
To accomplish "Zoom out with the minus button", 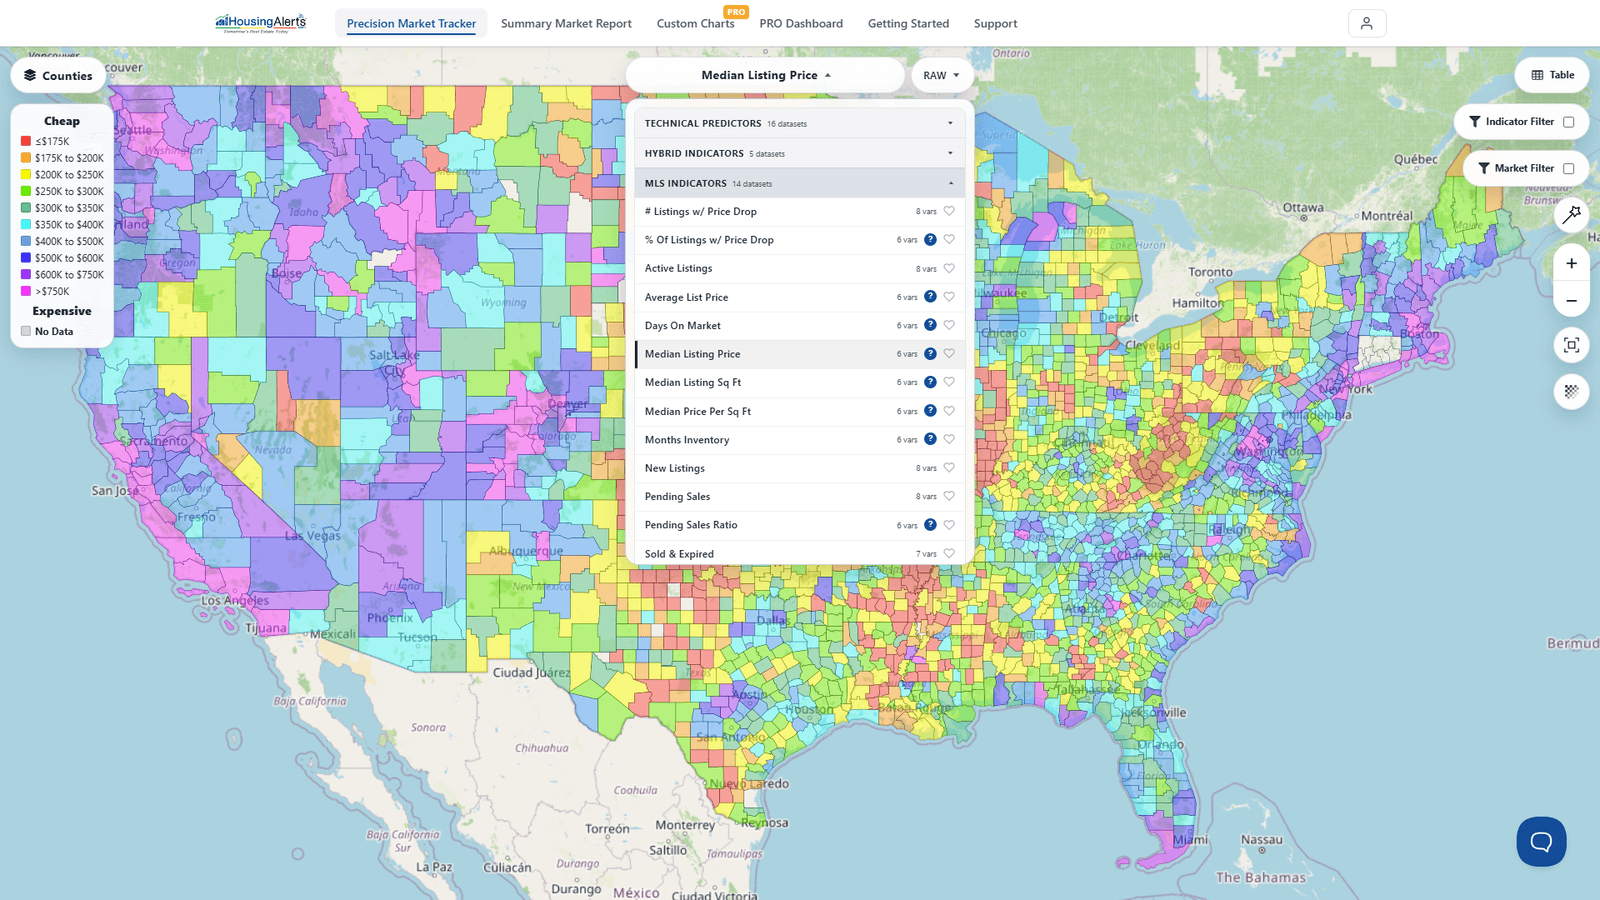I will [1571, 300].
